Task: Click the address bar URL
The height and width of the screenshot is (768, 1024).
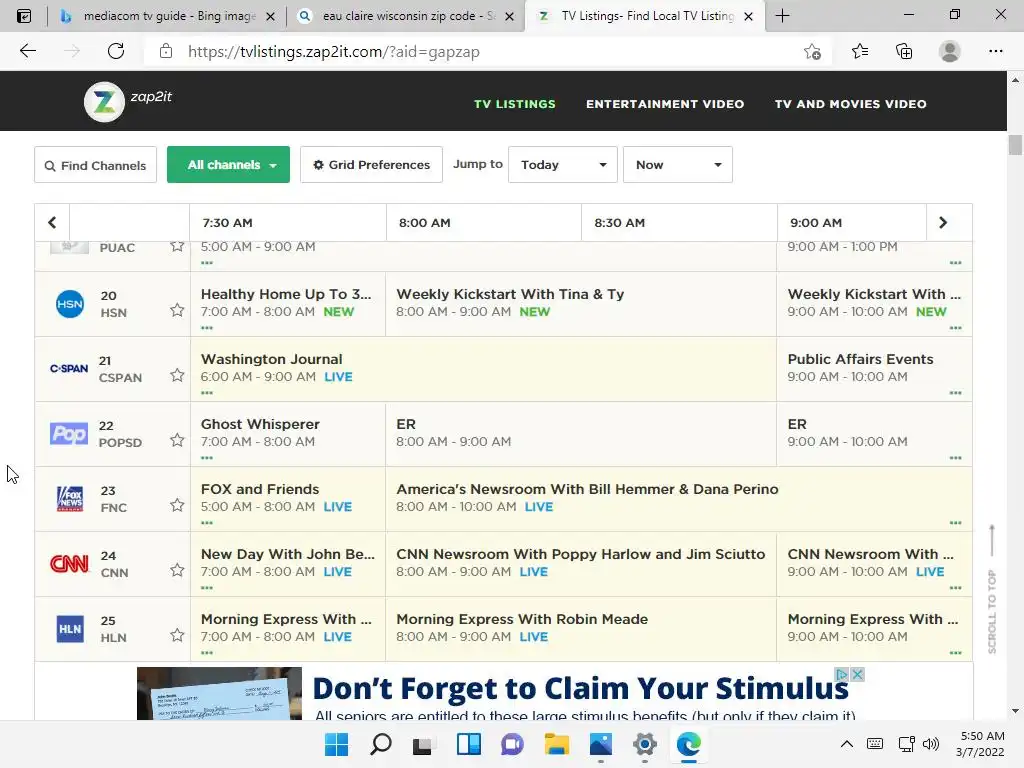Action: coord(334,52)
